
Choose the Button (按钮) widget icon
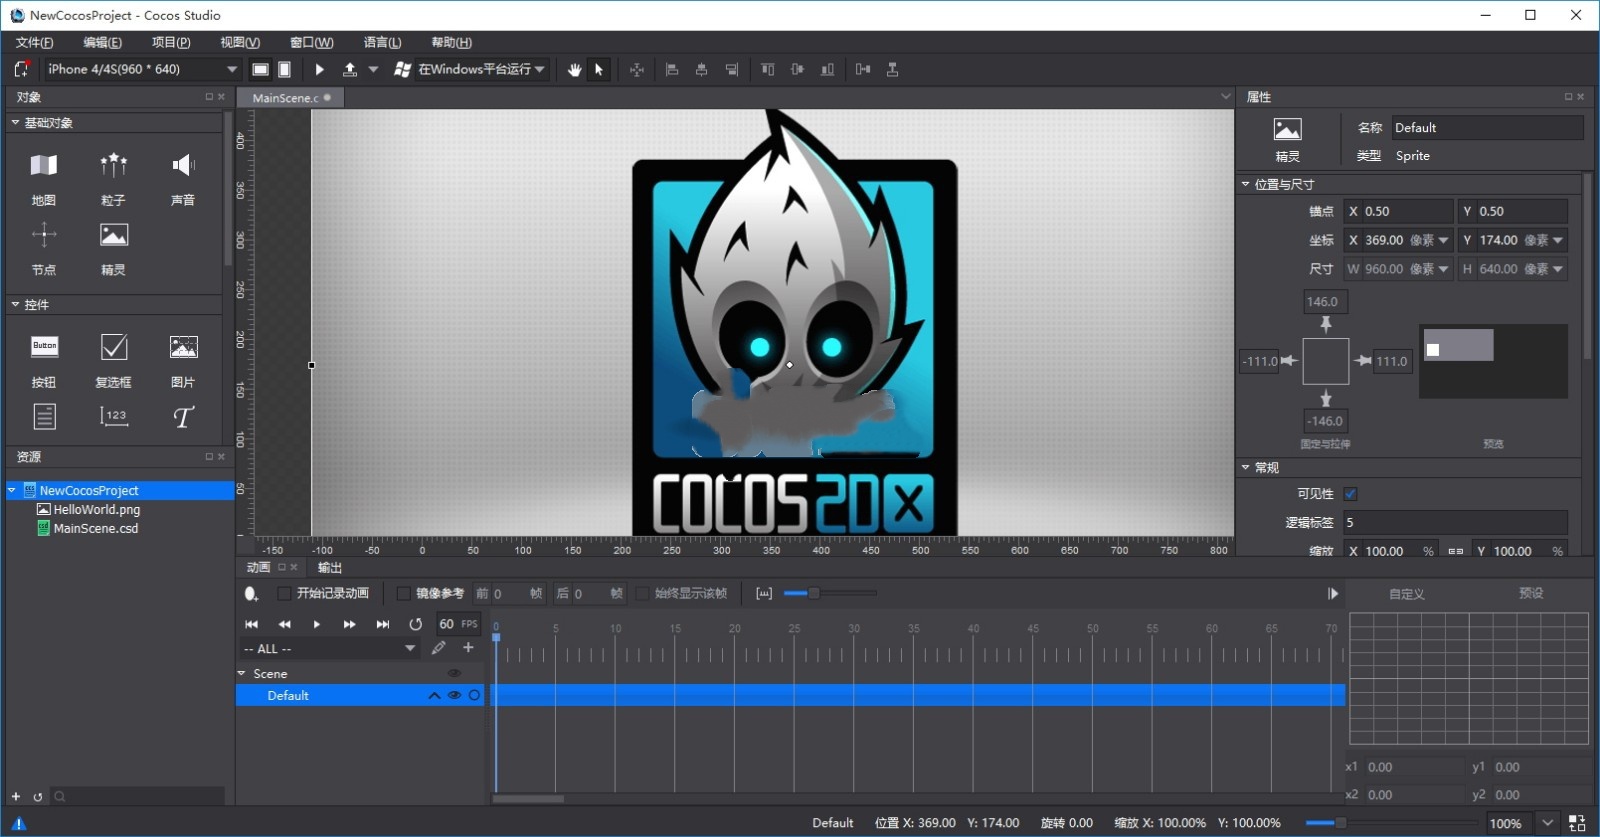[x=44, y=347]
